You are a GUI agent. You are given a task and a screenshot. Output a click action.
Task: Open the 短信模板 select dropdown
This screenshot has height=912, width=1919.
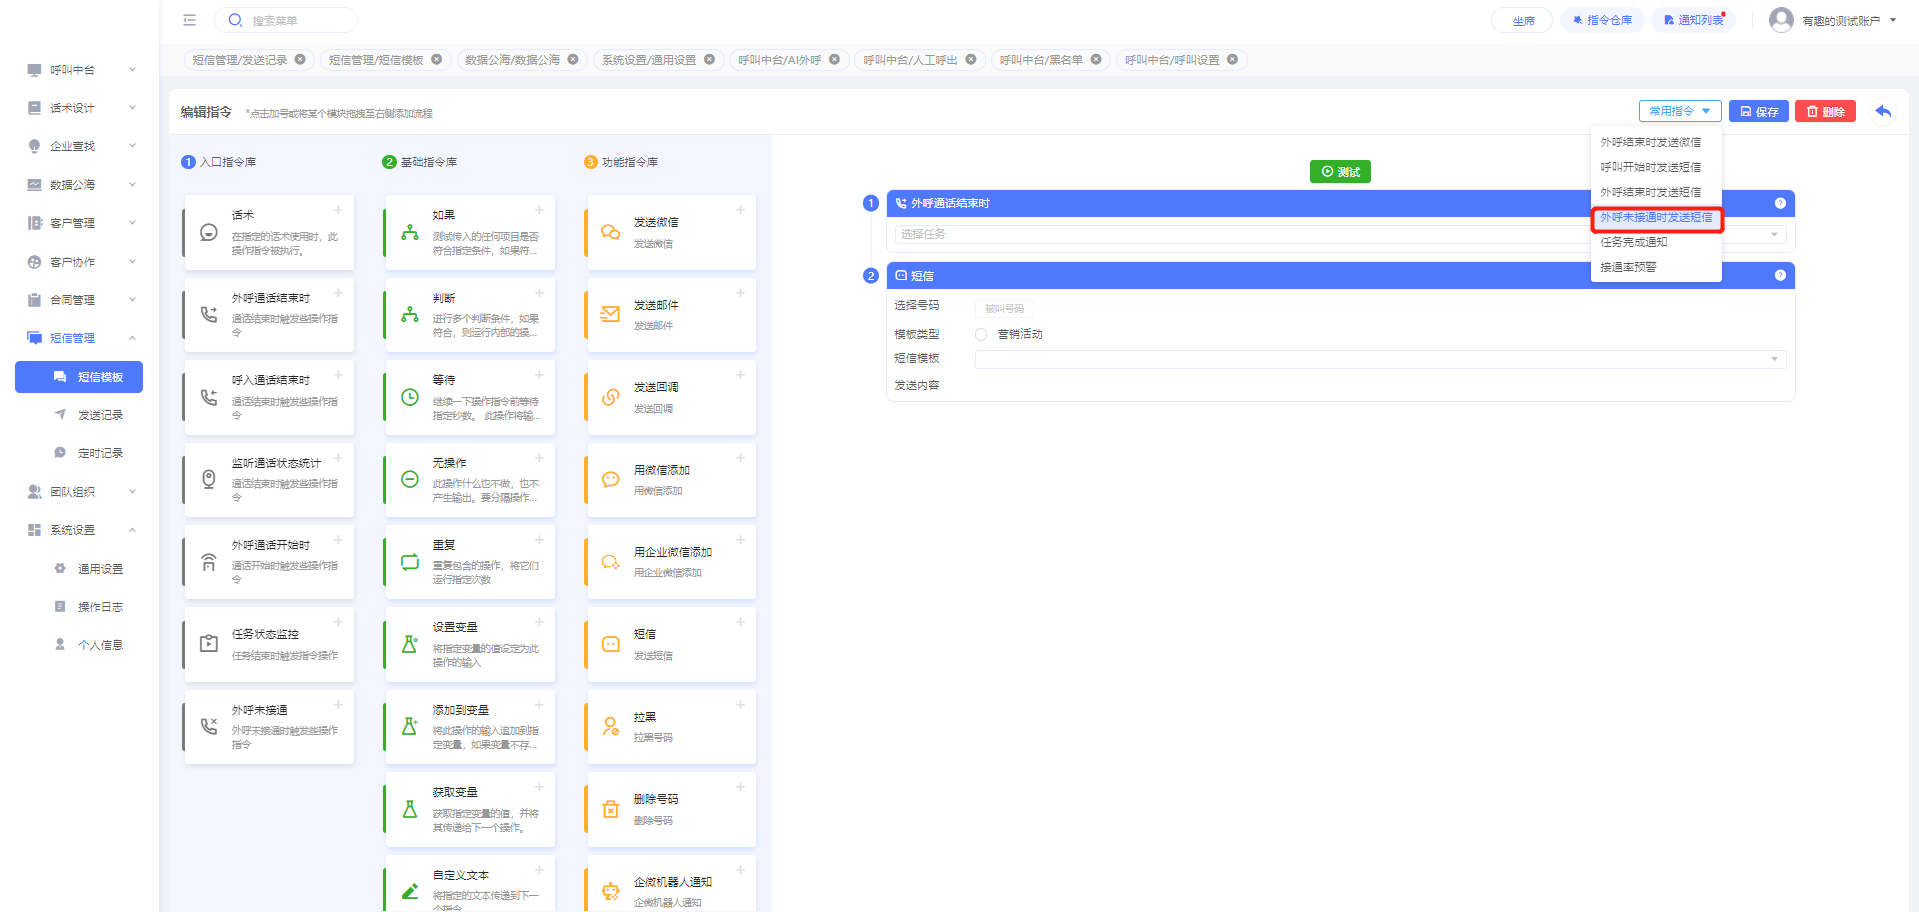(1380, 359)
